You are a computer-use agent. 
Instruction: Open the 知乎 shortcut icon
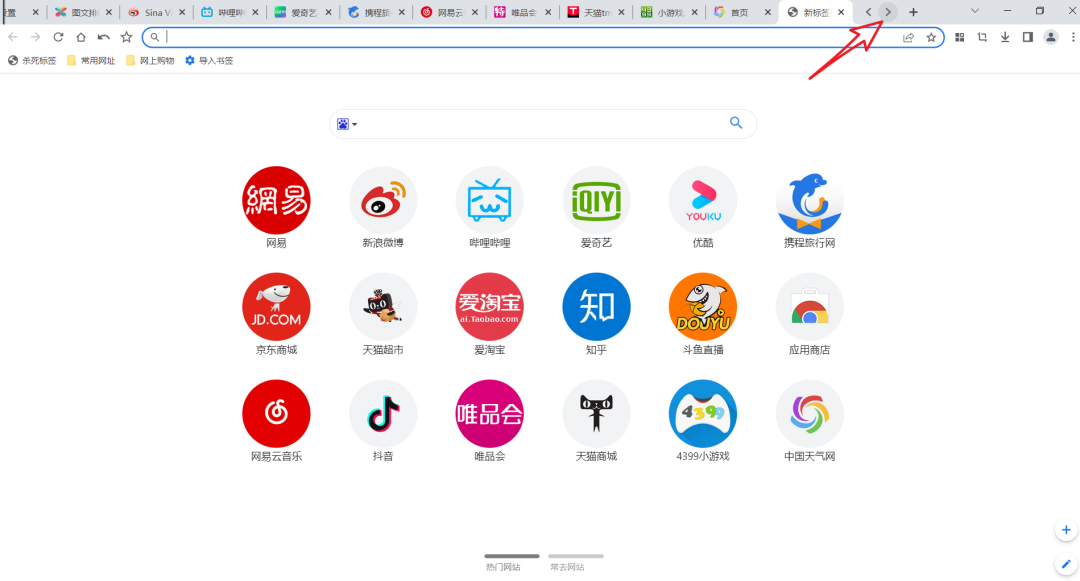click(596, 307)
